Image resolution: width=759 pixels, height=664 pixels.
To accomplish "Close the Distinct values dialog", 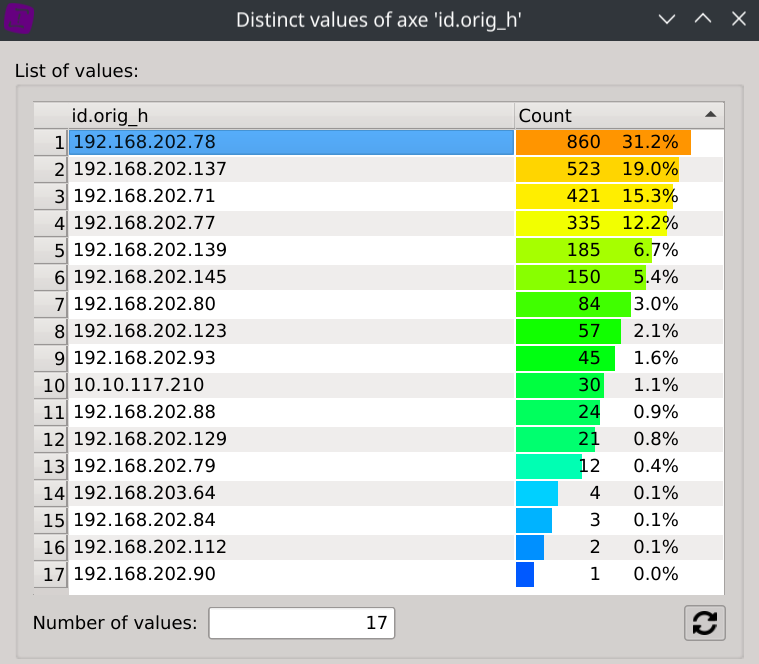I will (x=738, y=19).
